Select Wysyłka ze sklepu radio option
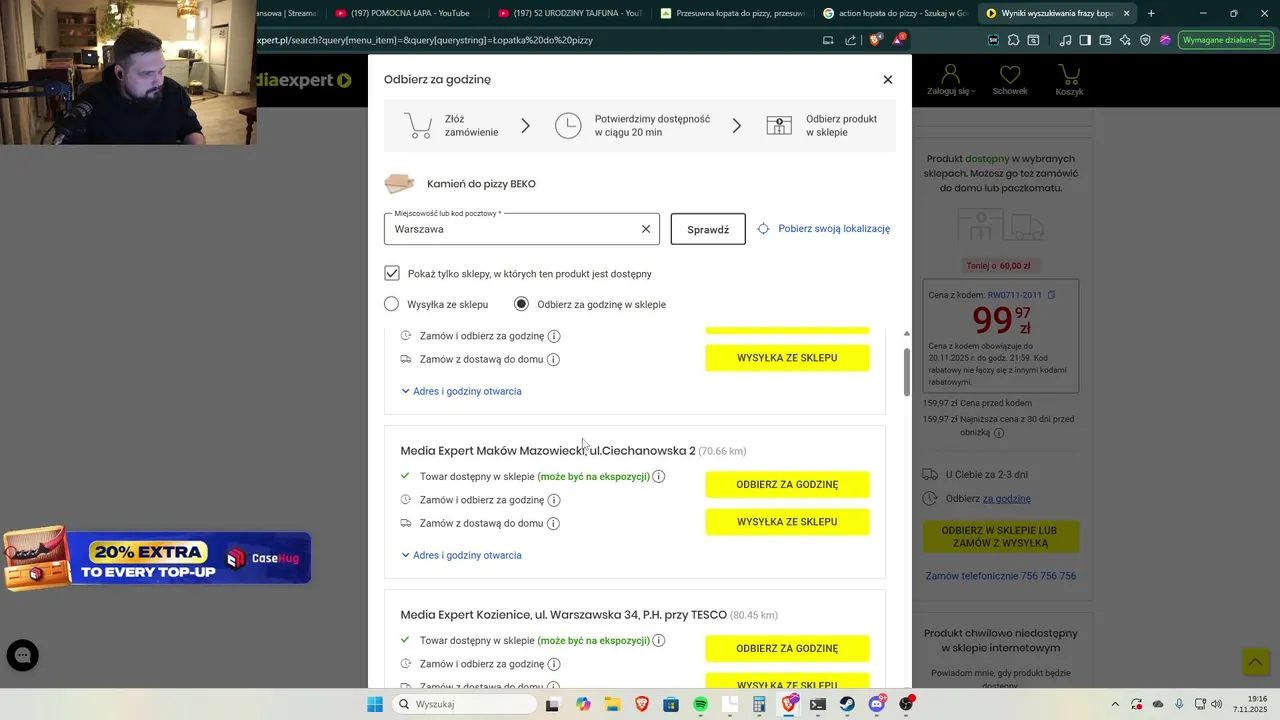The width and height of the screenshot is (1280, 720). (391, 304)
